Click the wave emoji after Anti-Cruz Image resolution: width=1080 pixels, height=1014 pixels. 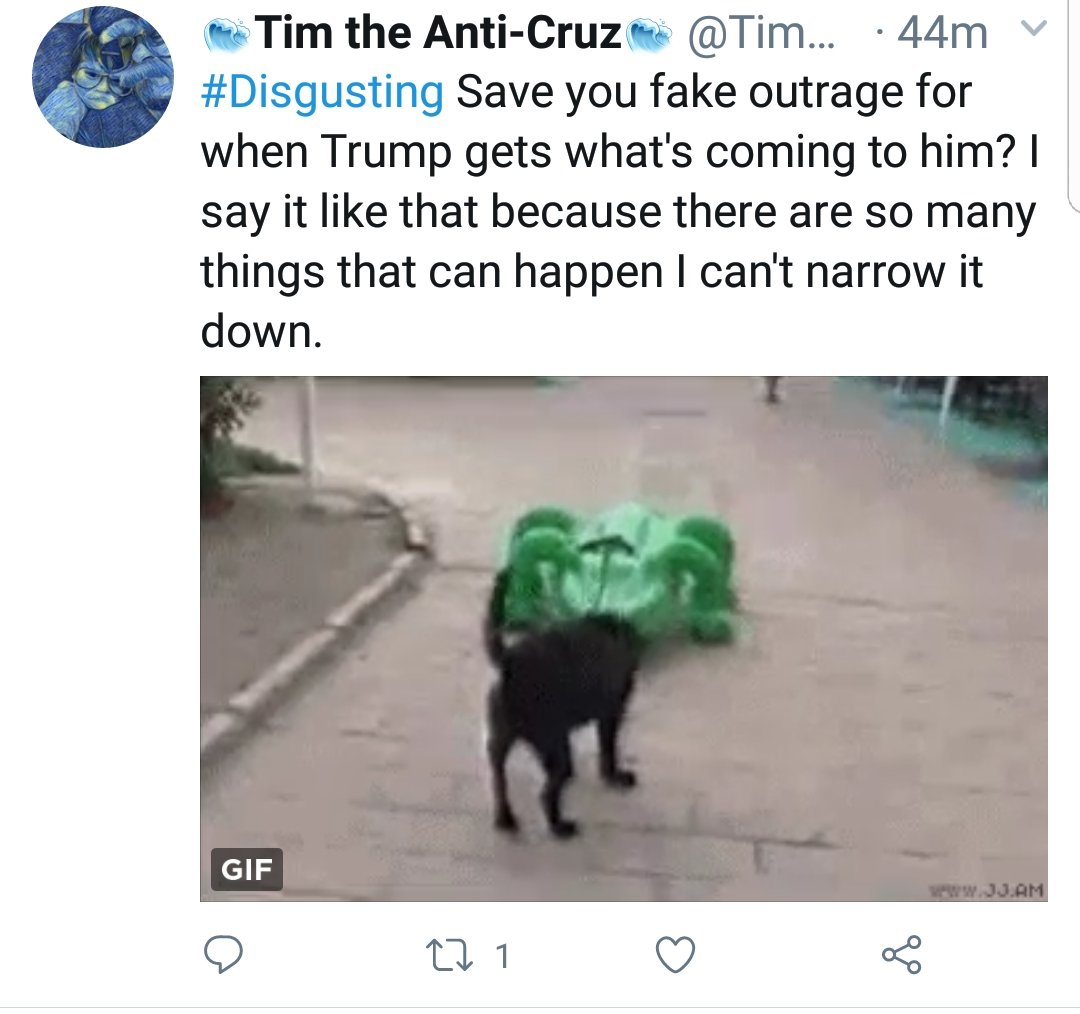648,33
